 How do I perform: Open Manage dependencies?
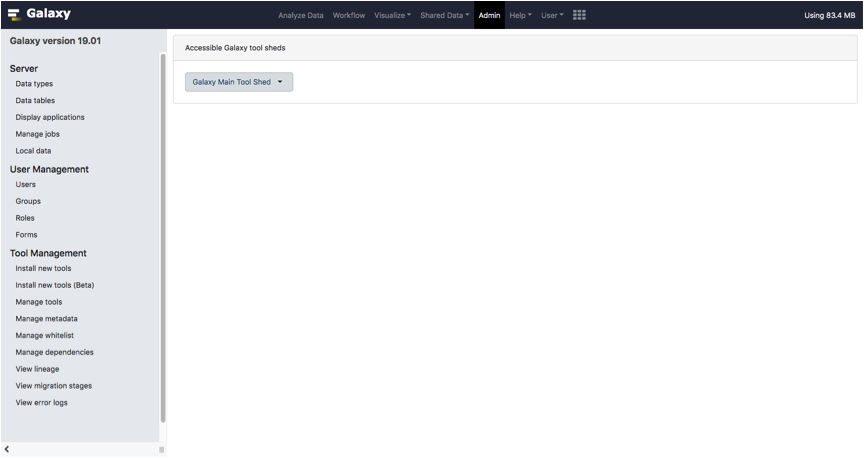point(55,352)
